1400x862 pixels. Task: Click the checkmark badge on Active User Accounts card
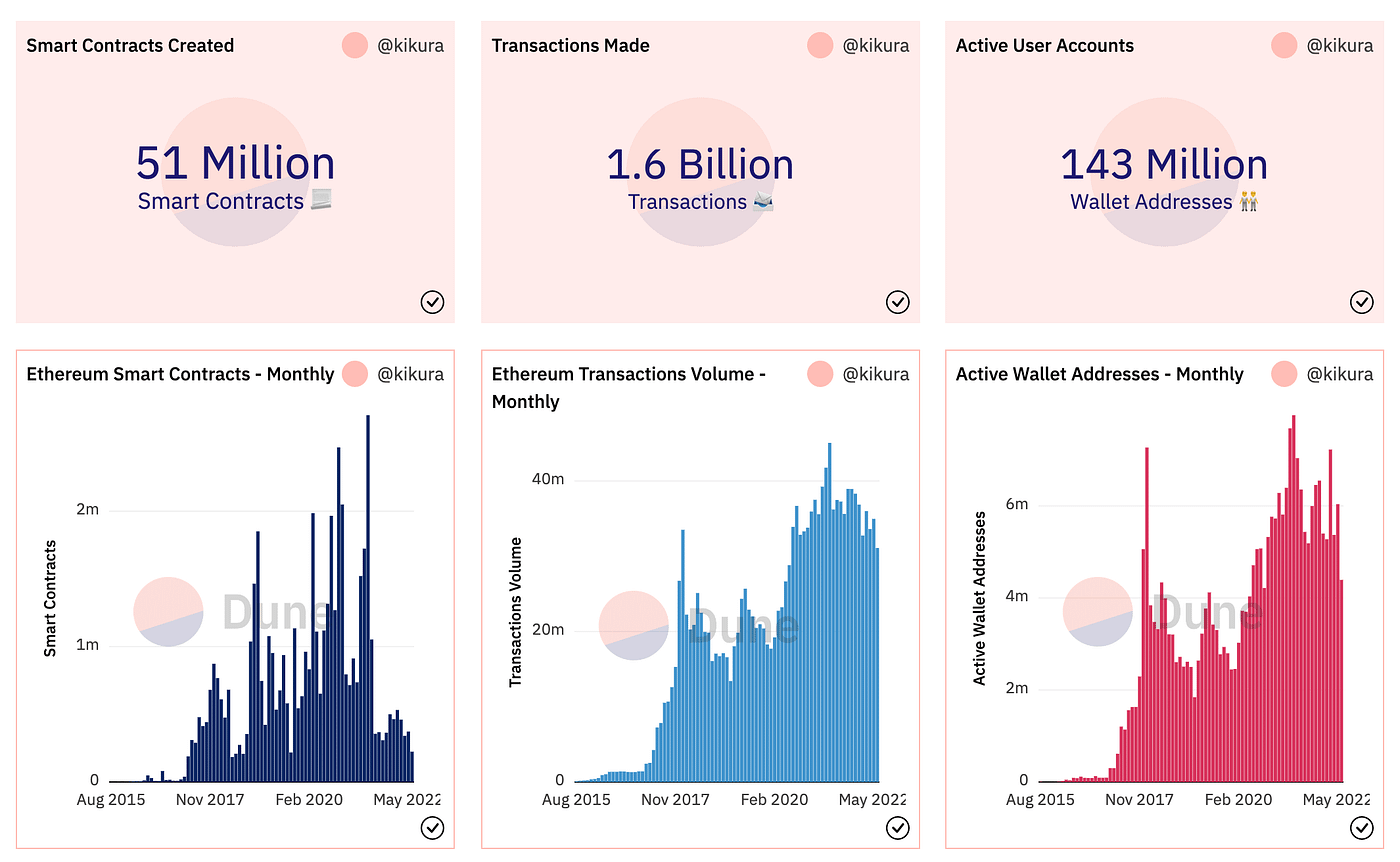(x=1362, y=302)
